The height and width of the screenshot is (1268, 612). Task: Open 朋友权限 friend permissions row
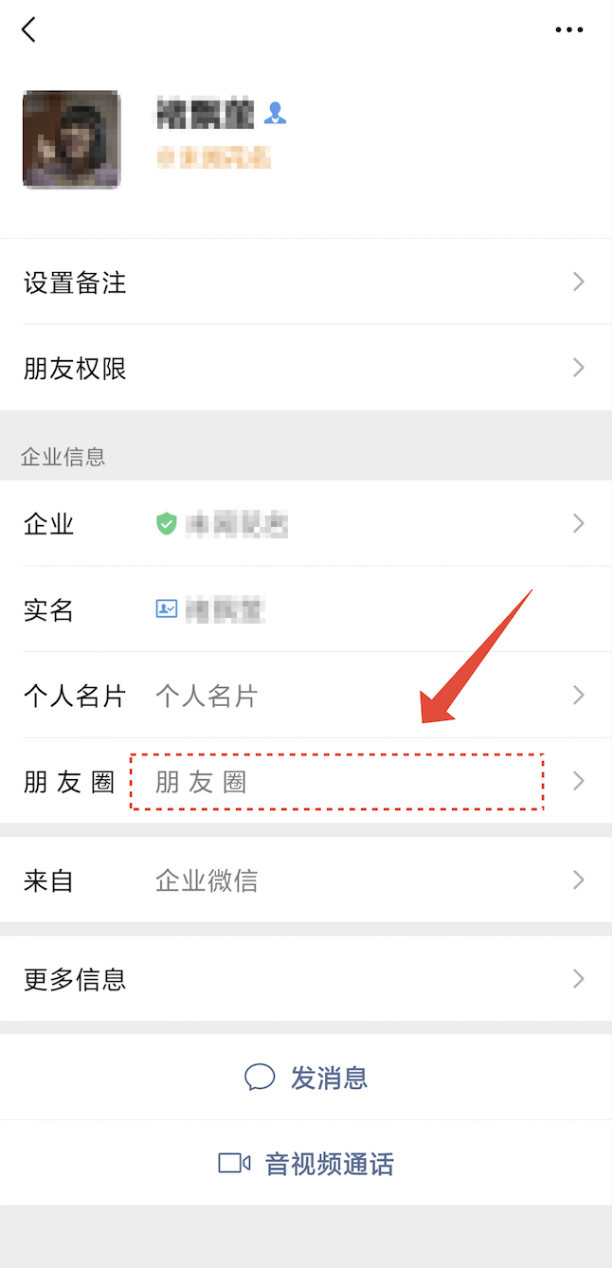click(306, 368)
